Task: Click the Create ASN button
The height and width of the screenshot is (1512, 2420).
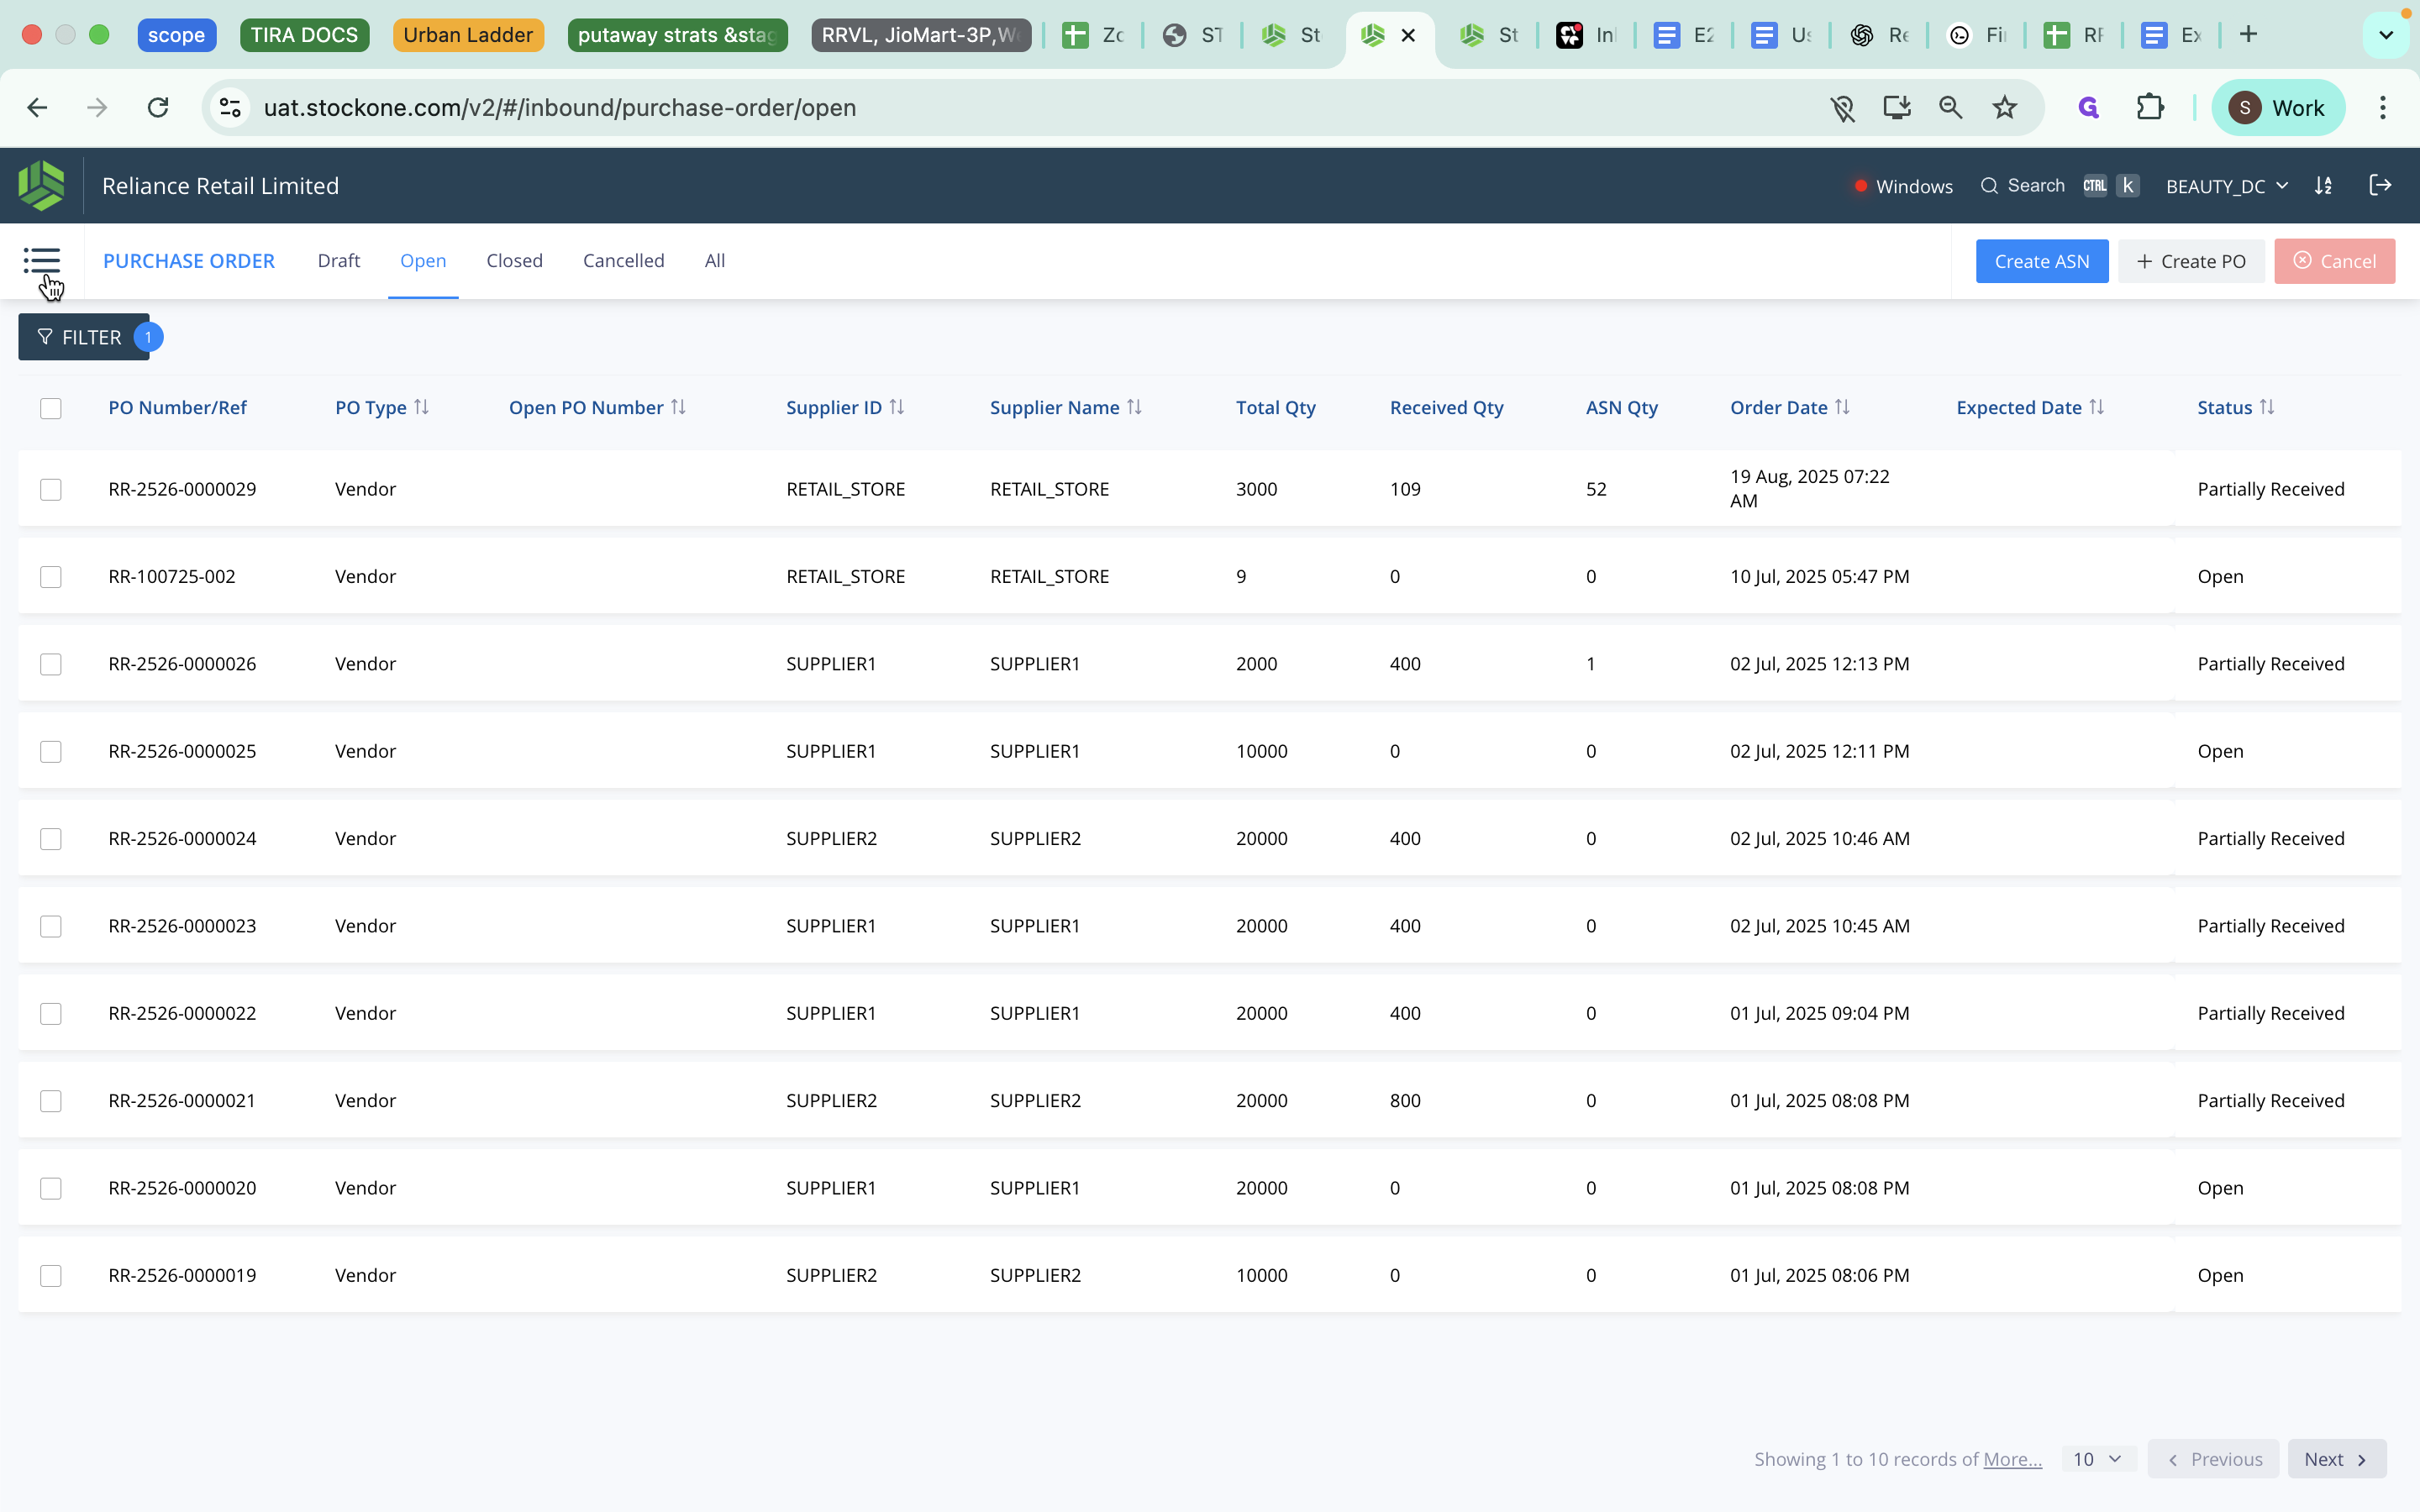Action: point(2041,261)
